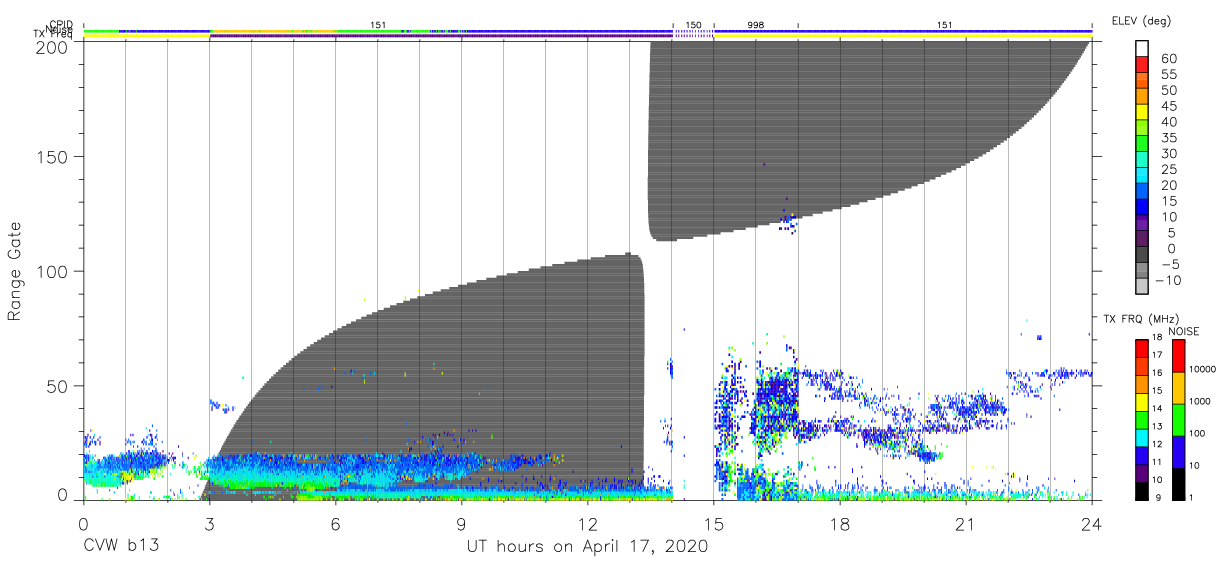Click the '18' tick on UT hours axis
Image resolution: width=1228 pixels, height=567 pixels.
tap(840, 522)
